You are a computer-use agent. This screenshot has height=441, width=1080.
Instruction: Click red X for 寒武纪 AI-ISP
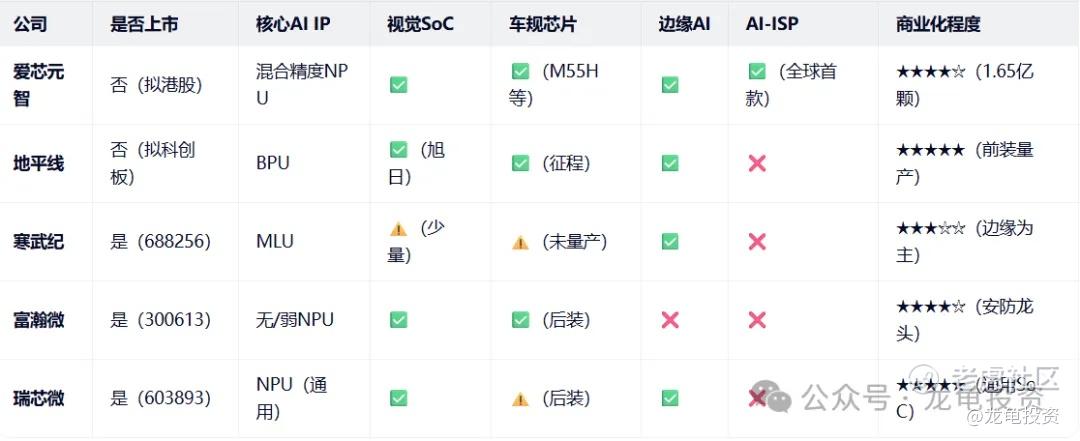tap(757, 242)
